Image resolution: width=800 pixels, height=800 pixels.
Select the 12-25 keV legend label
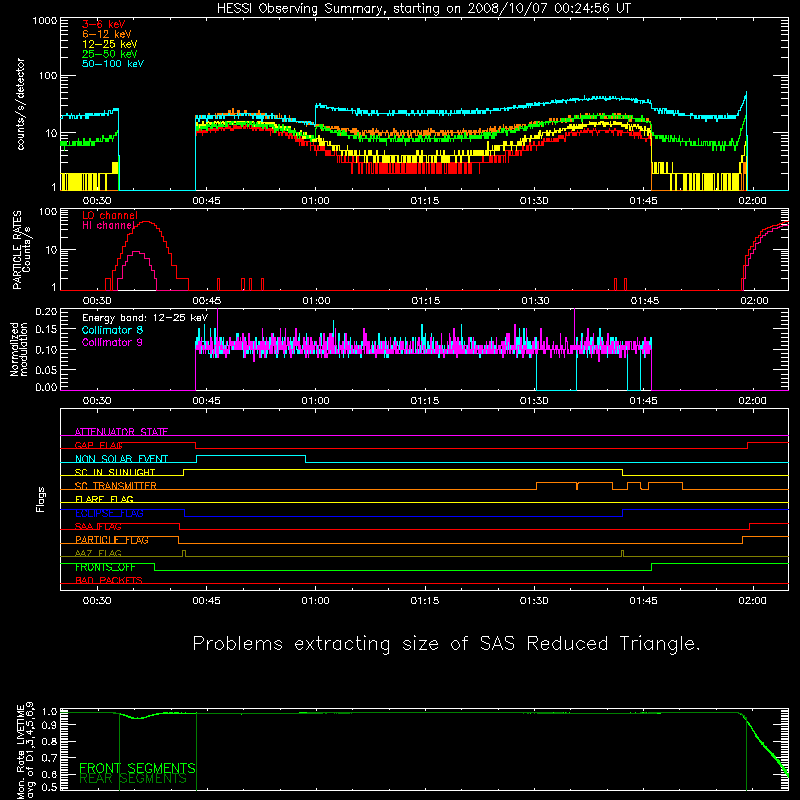110,44
